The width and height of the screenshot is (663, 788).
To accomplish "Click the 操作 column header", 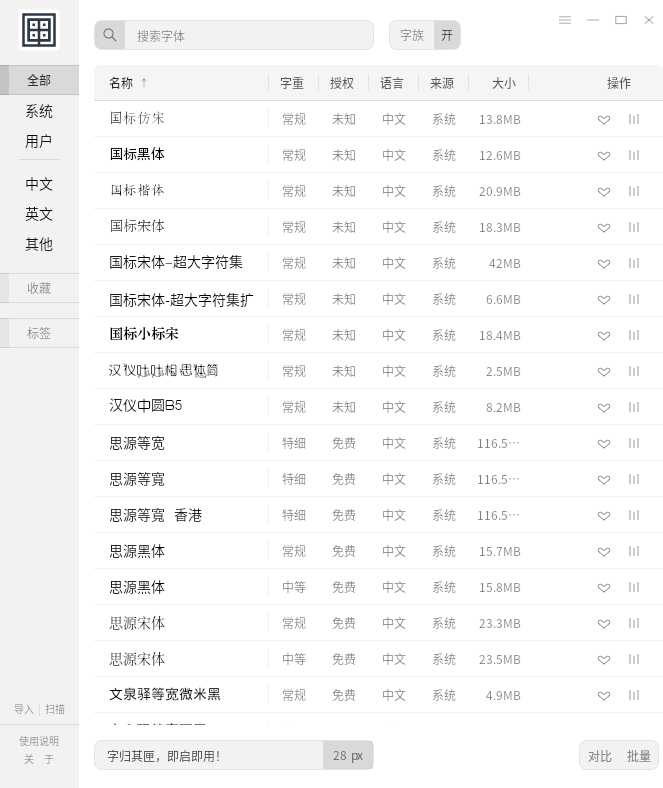I will coord(619,83).
